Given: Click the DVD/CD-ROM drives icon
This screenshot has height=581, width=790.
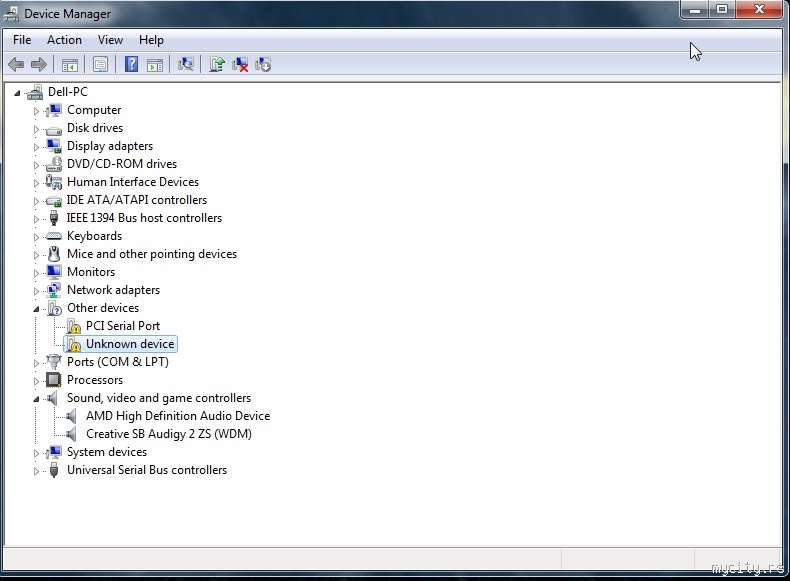Looking at the screenshot, I should (53, 164).
